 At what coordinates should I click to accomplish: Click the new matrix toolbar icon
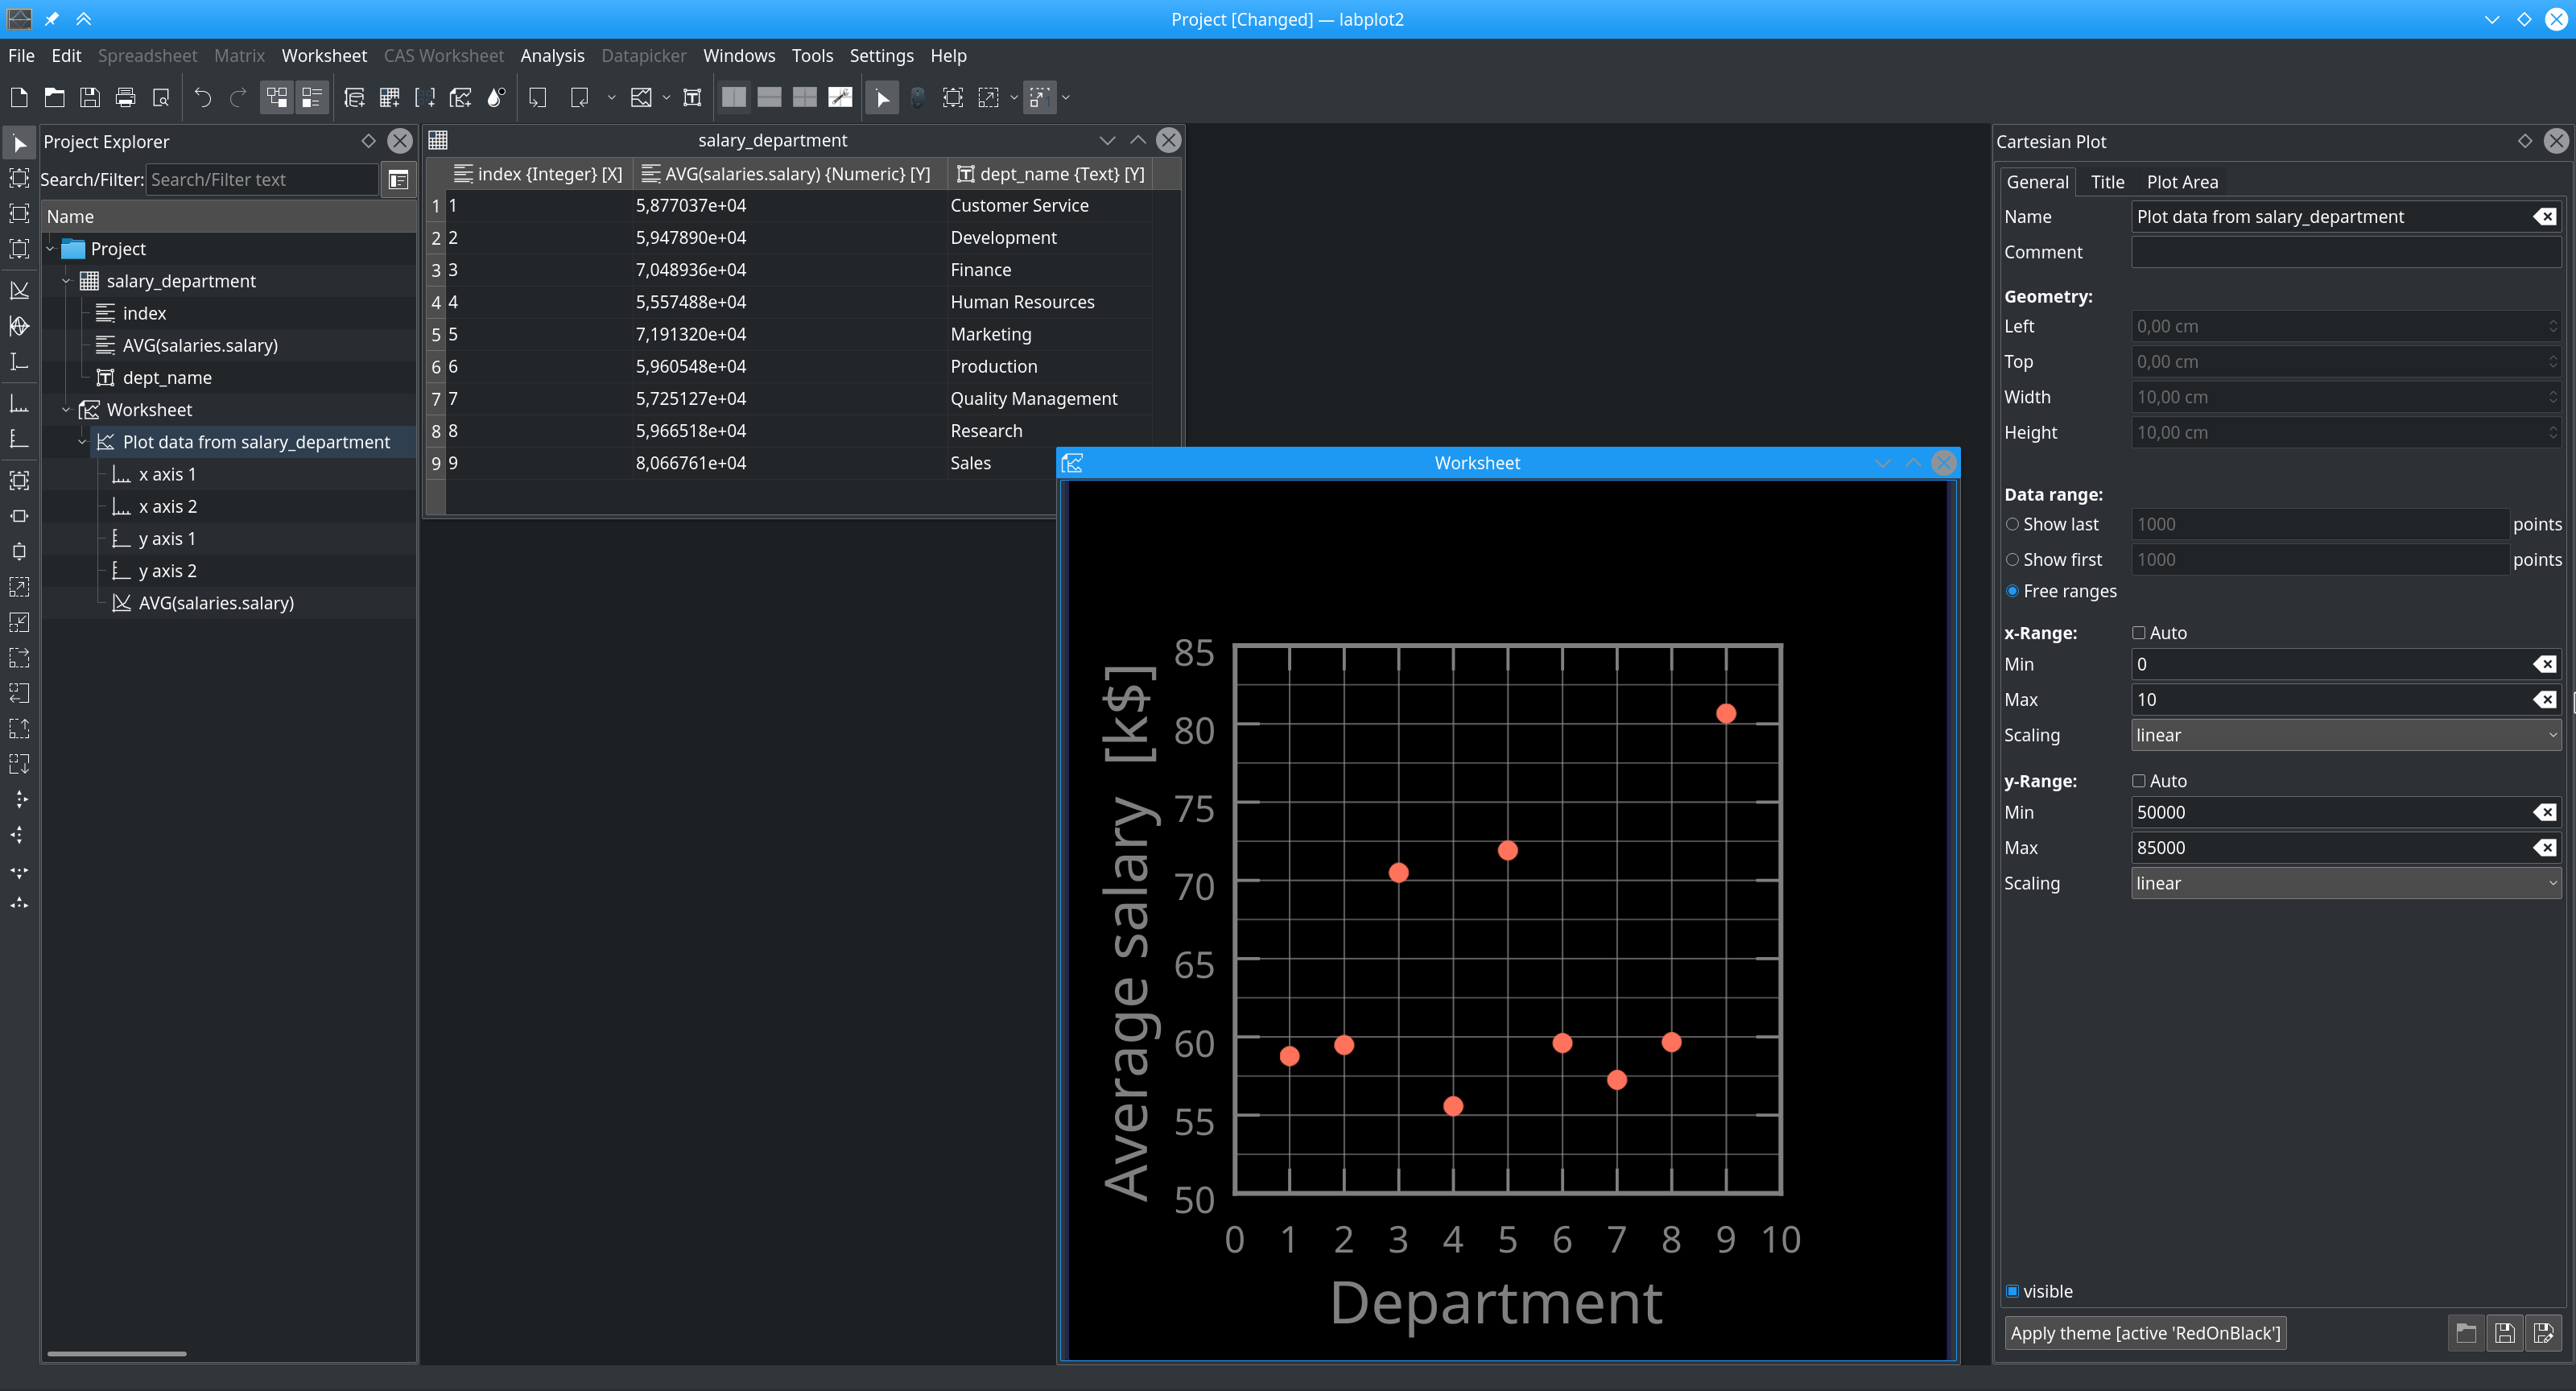[425, 97]
